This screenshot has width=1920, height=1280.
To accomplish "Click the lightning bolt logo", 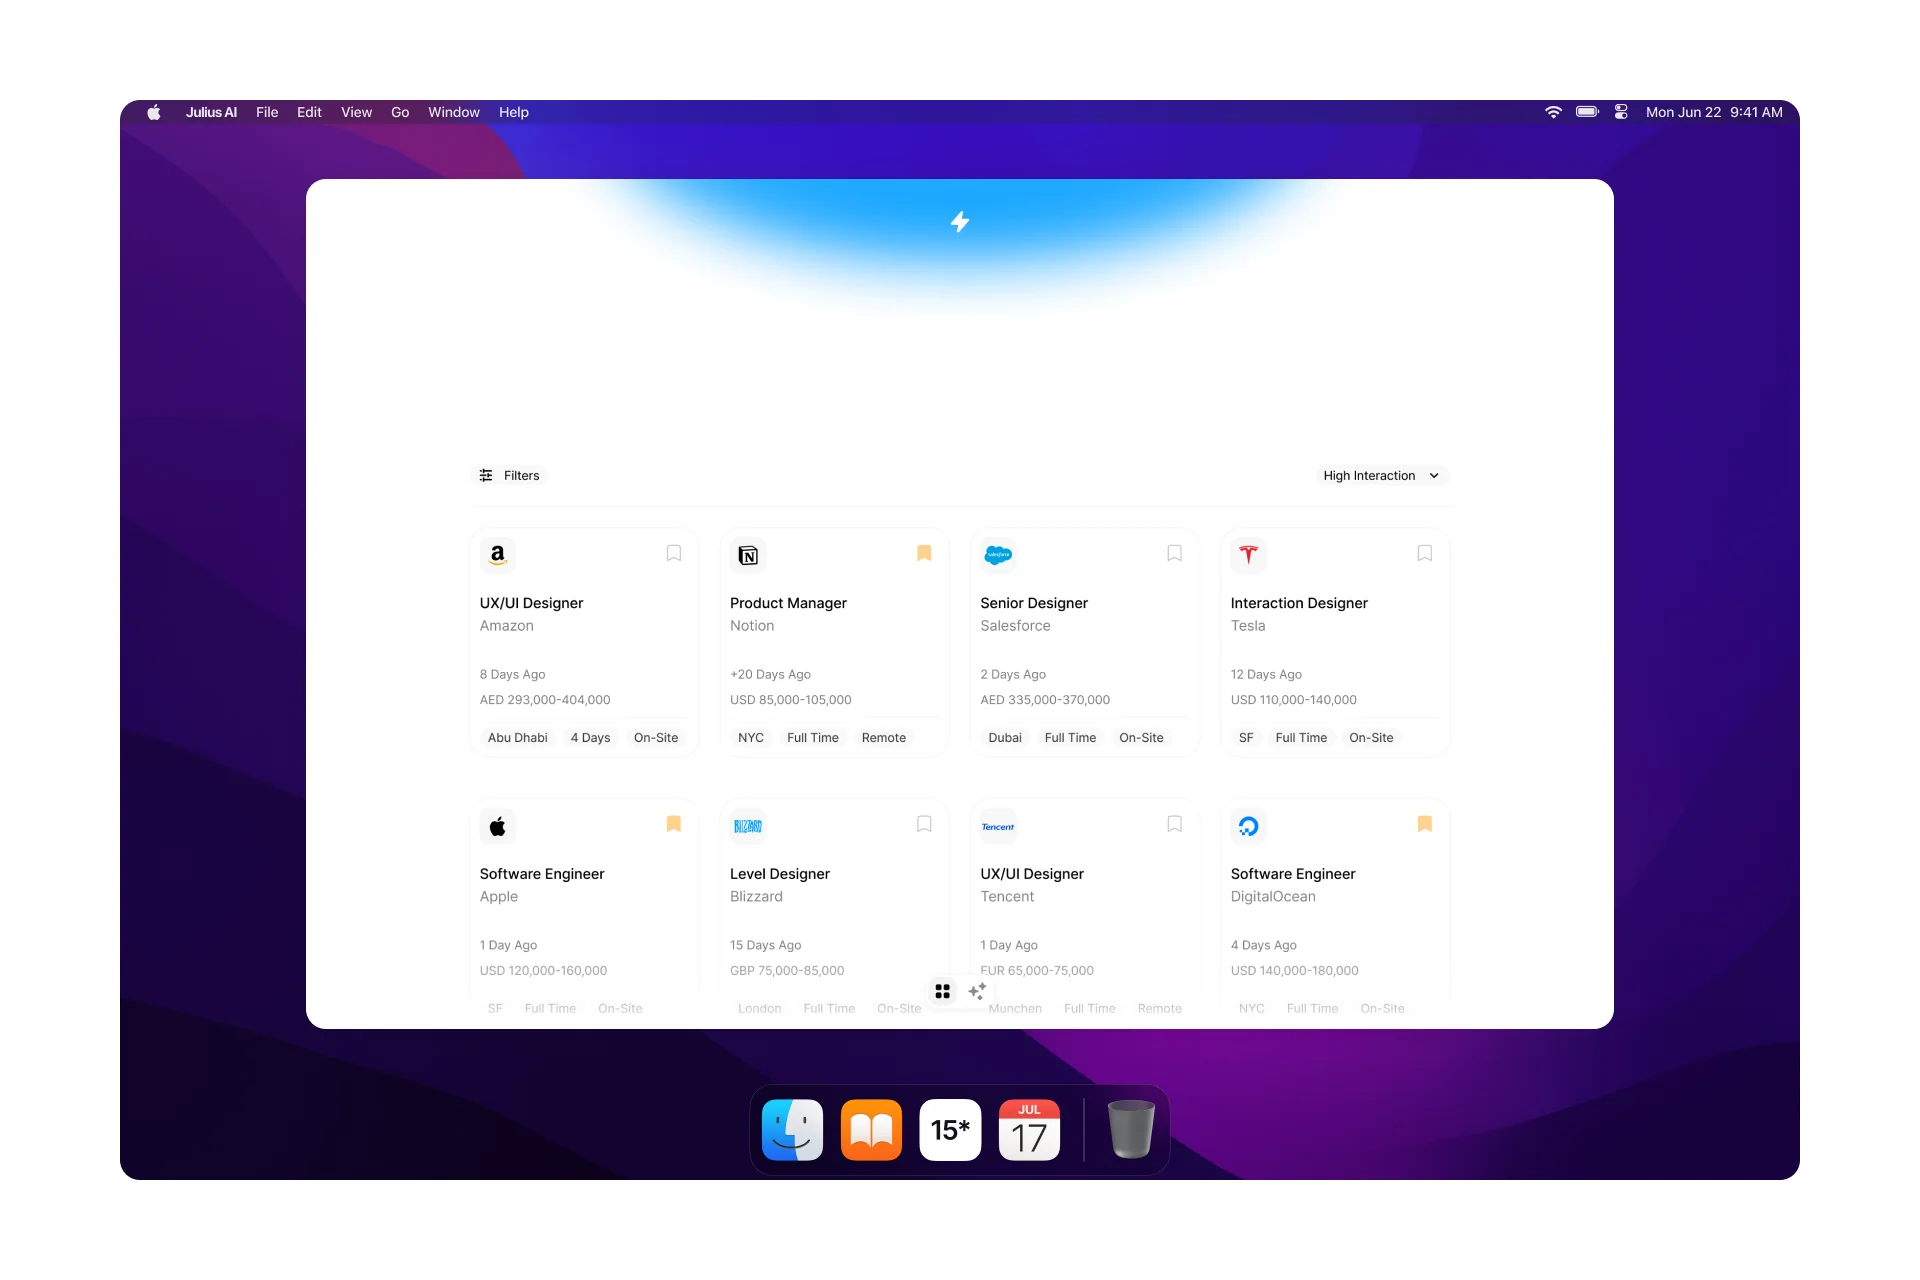I will (x=960, y=222).
